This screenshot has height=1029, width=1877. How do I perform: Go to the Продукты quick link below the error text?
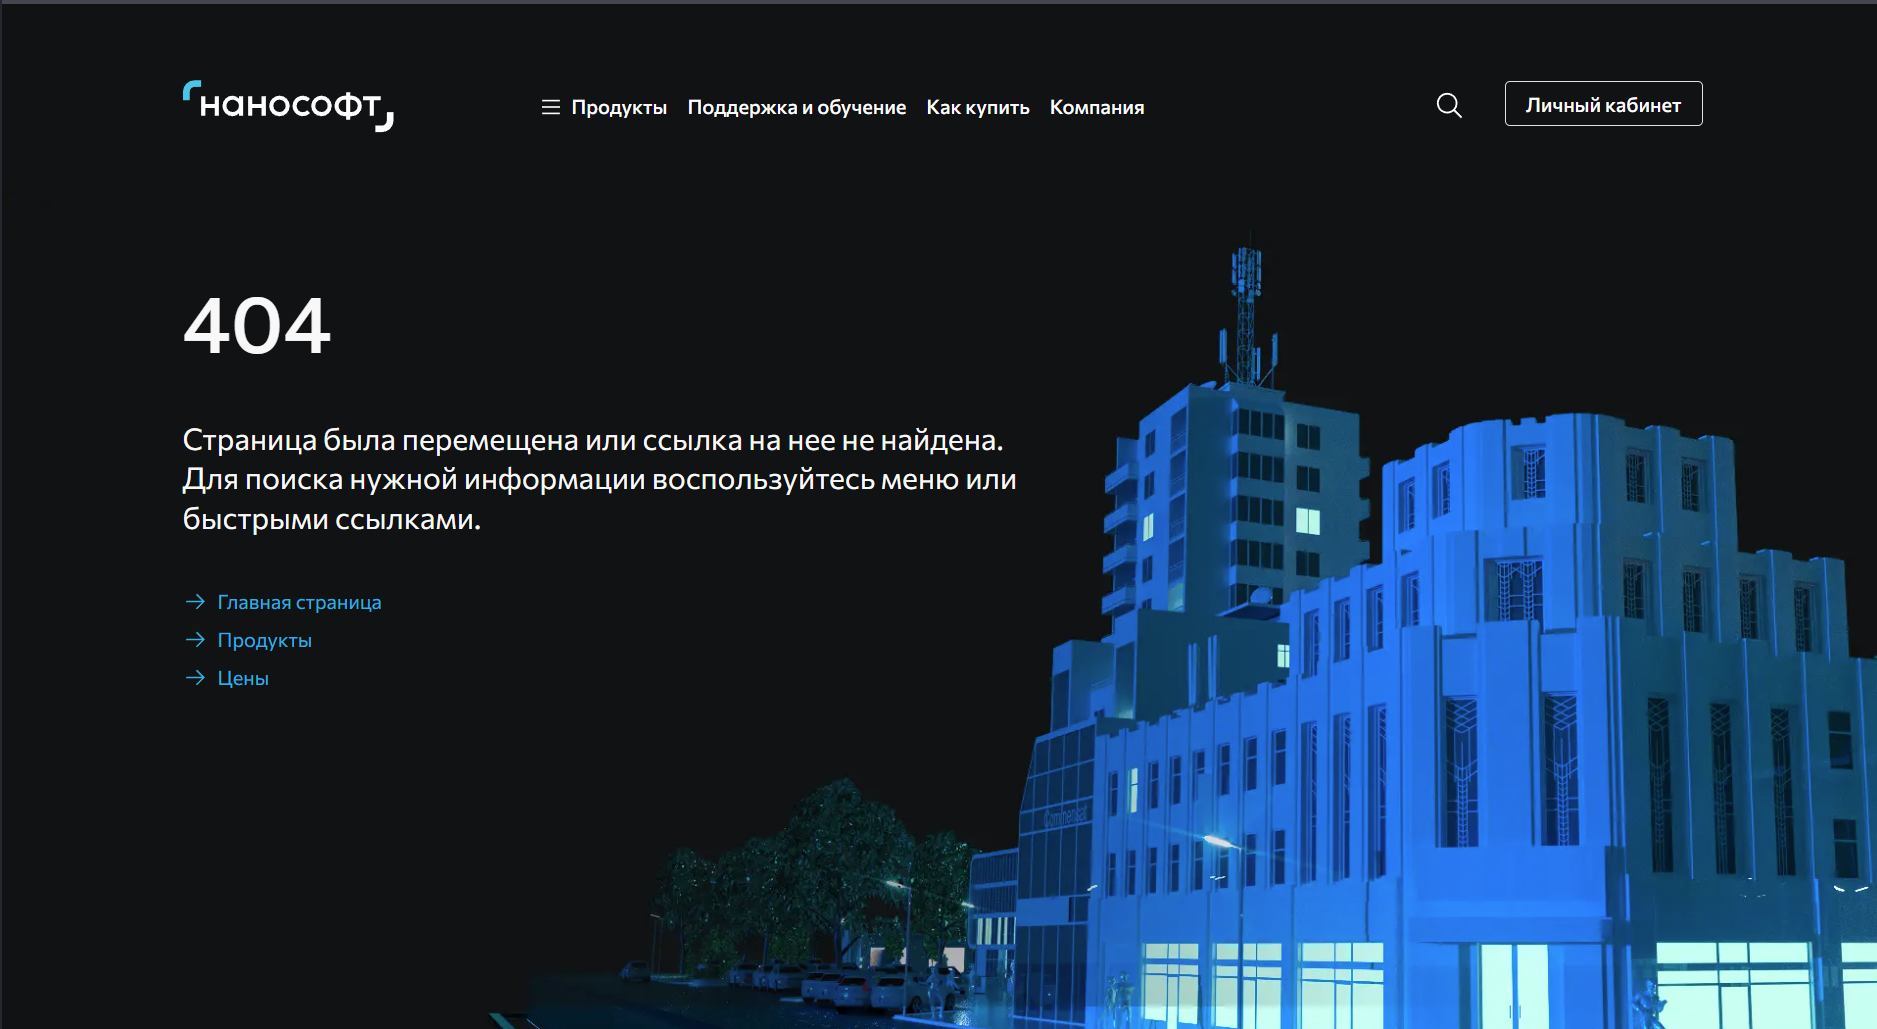(x=265, y=640)
